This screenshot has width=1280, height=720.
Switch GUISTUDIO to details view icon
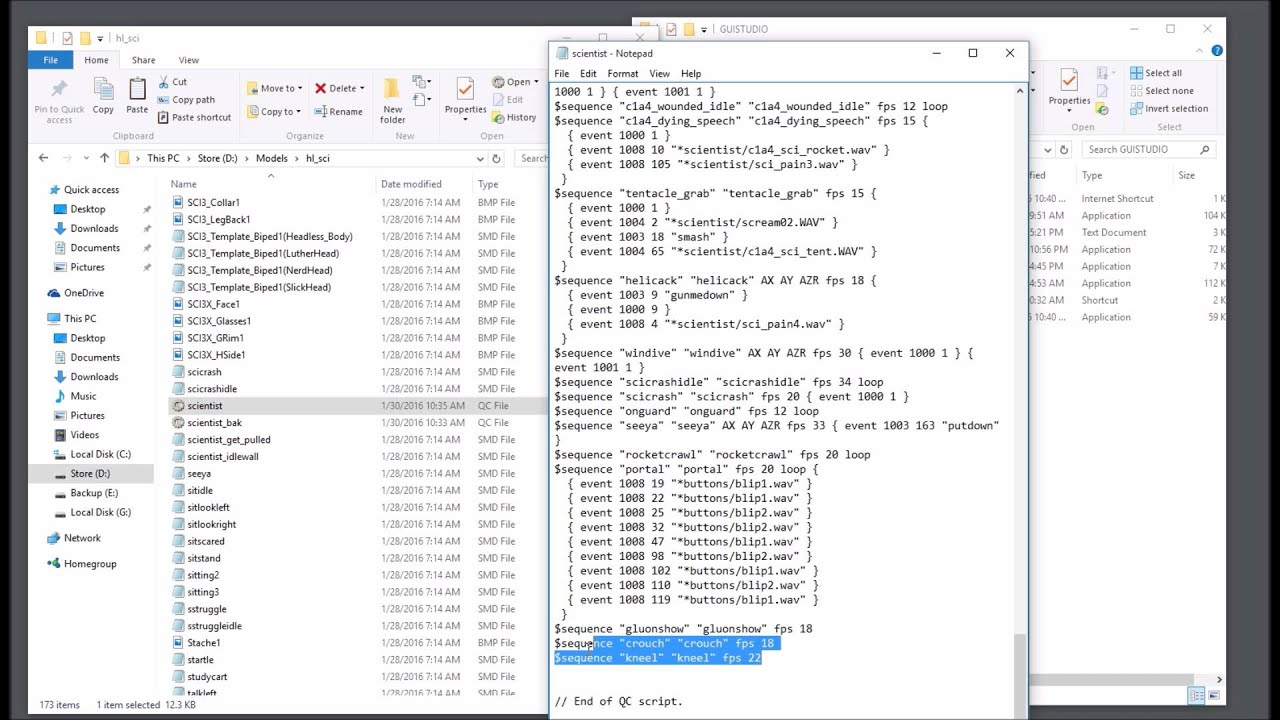click(x=1197, y=695)
